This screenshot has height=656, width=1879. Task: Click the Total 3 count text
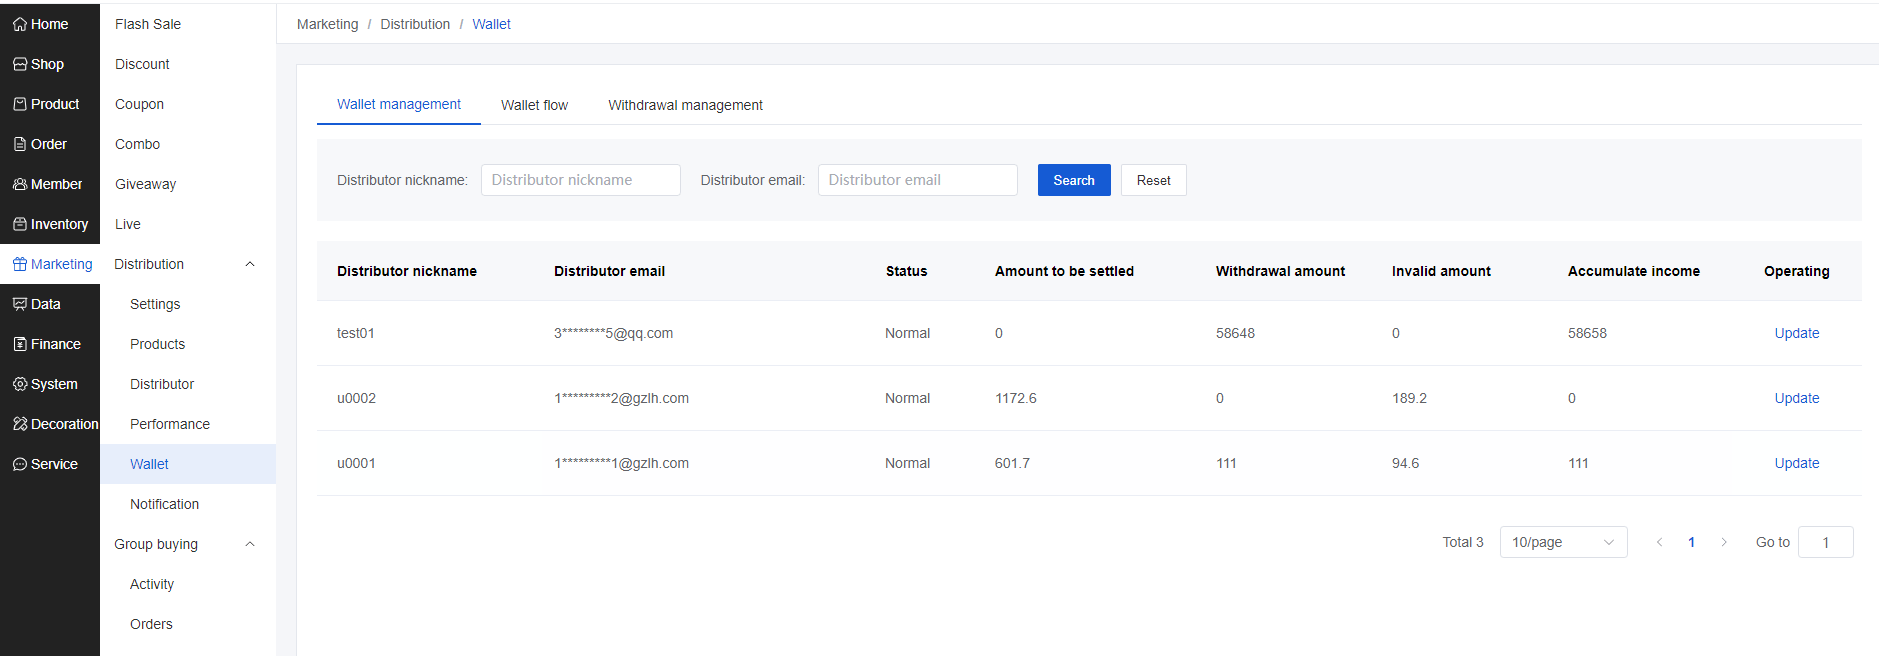tap(1462, 542)
